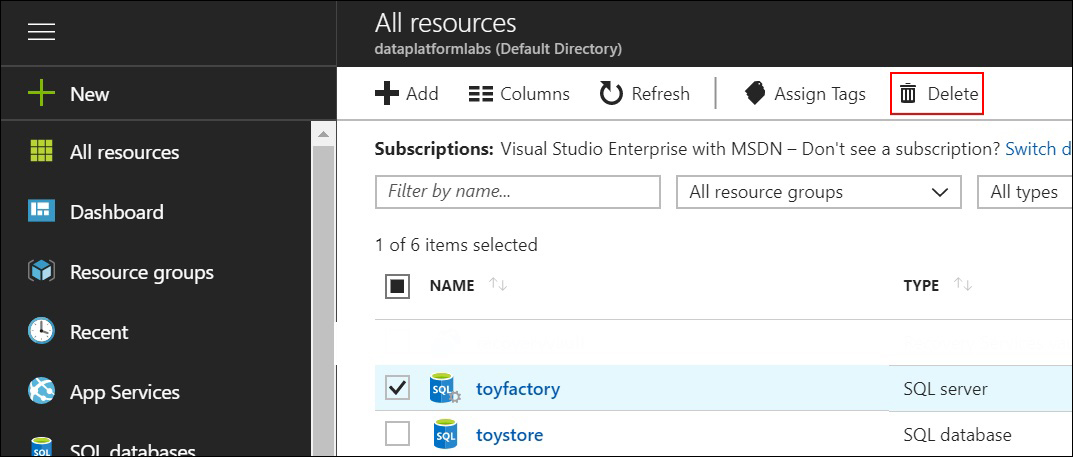The image size is (1073, 457).
Task: Click the Dashboard sidebar icon
Action: coord(41,211)
